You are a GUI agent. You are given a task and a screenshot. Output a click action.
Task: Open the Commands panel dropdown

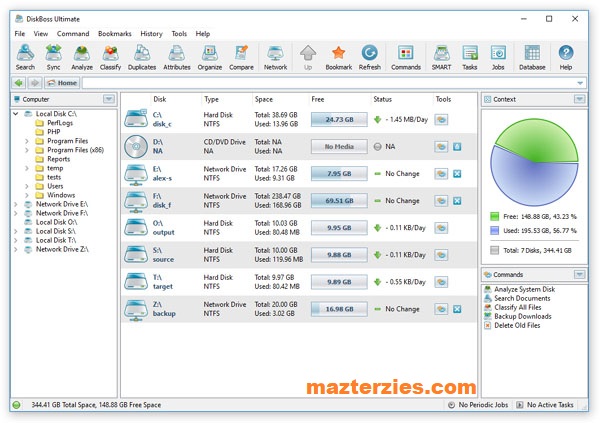pos(579,274)
